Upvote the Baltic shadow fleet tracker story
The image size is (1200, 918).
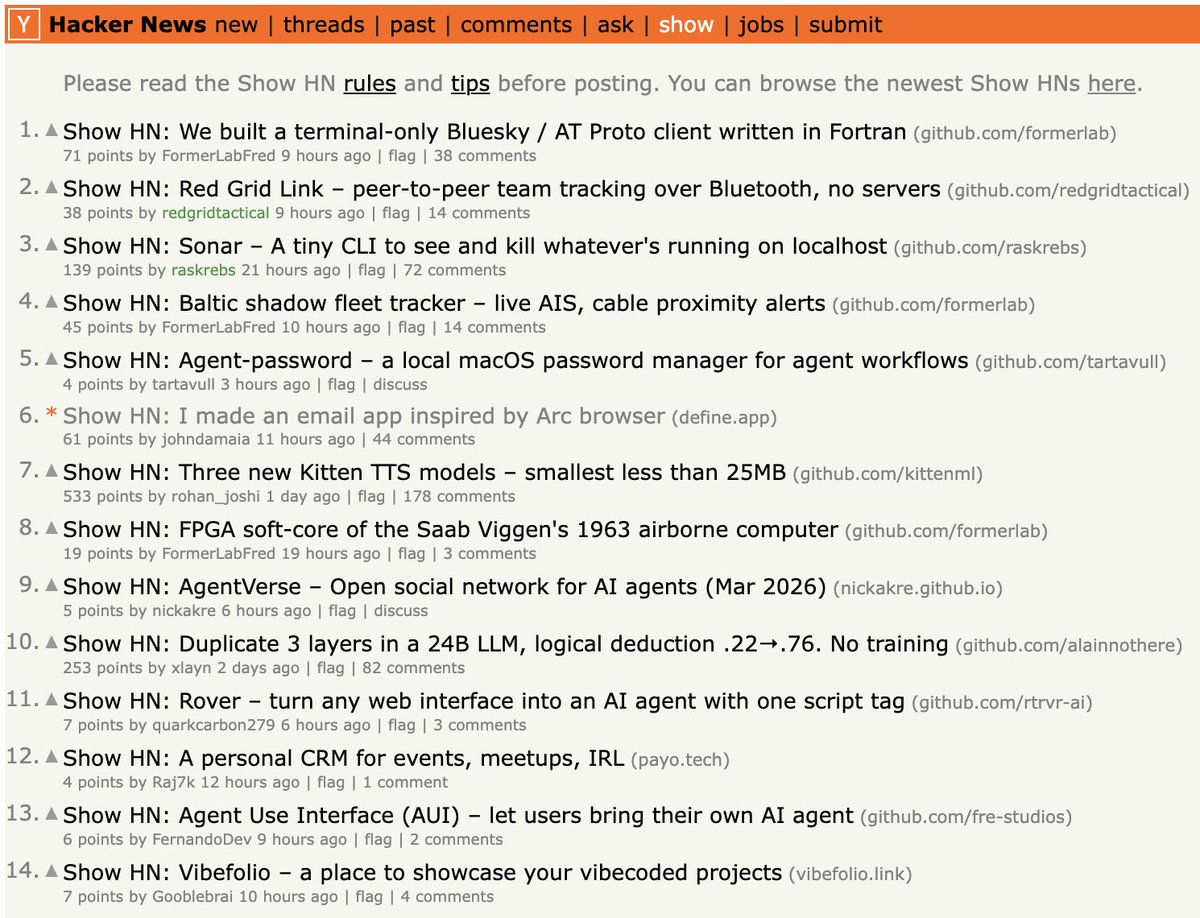point(52,301)
